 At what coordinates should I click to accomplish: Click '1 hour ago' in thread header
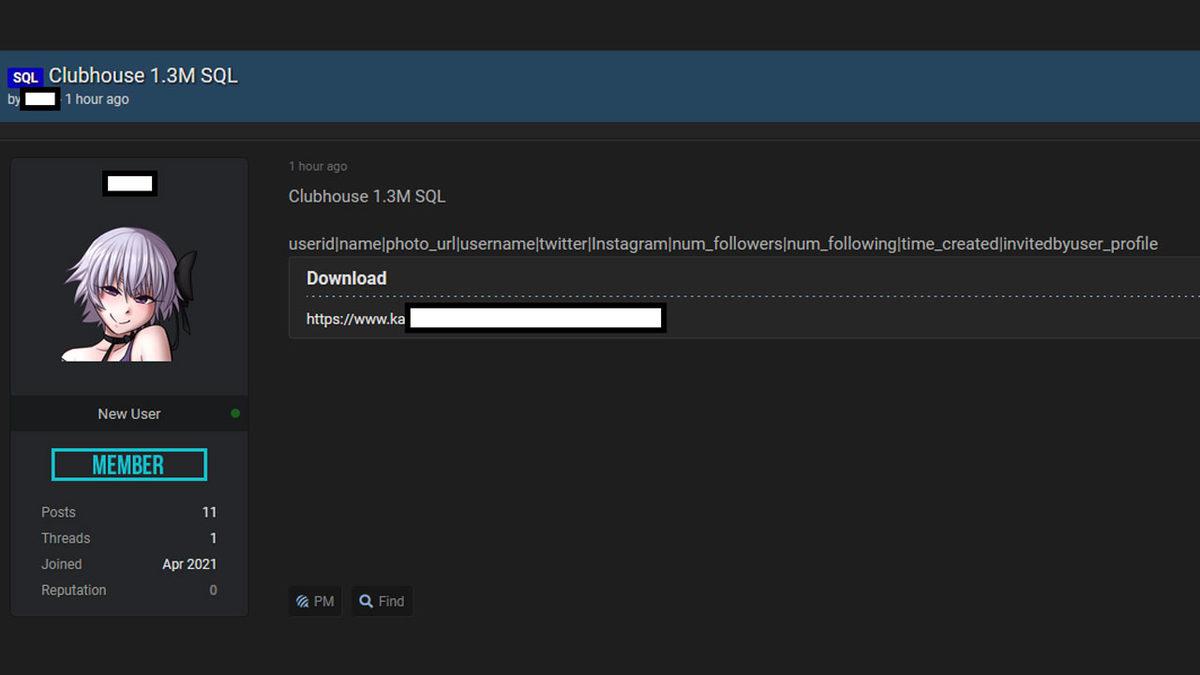tap(97, 99)
